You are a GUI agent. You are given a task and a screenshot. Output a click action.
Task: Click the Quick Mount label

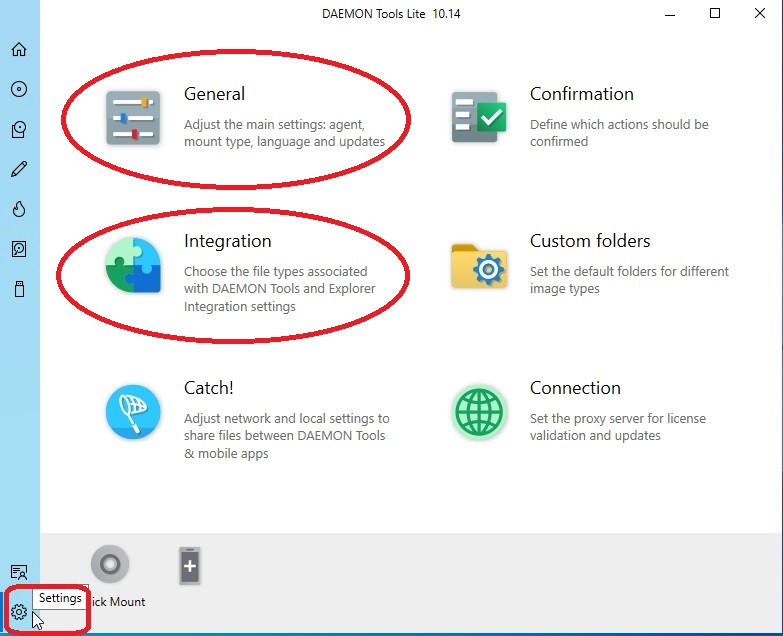(x=118, y=602)
